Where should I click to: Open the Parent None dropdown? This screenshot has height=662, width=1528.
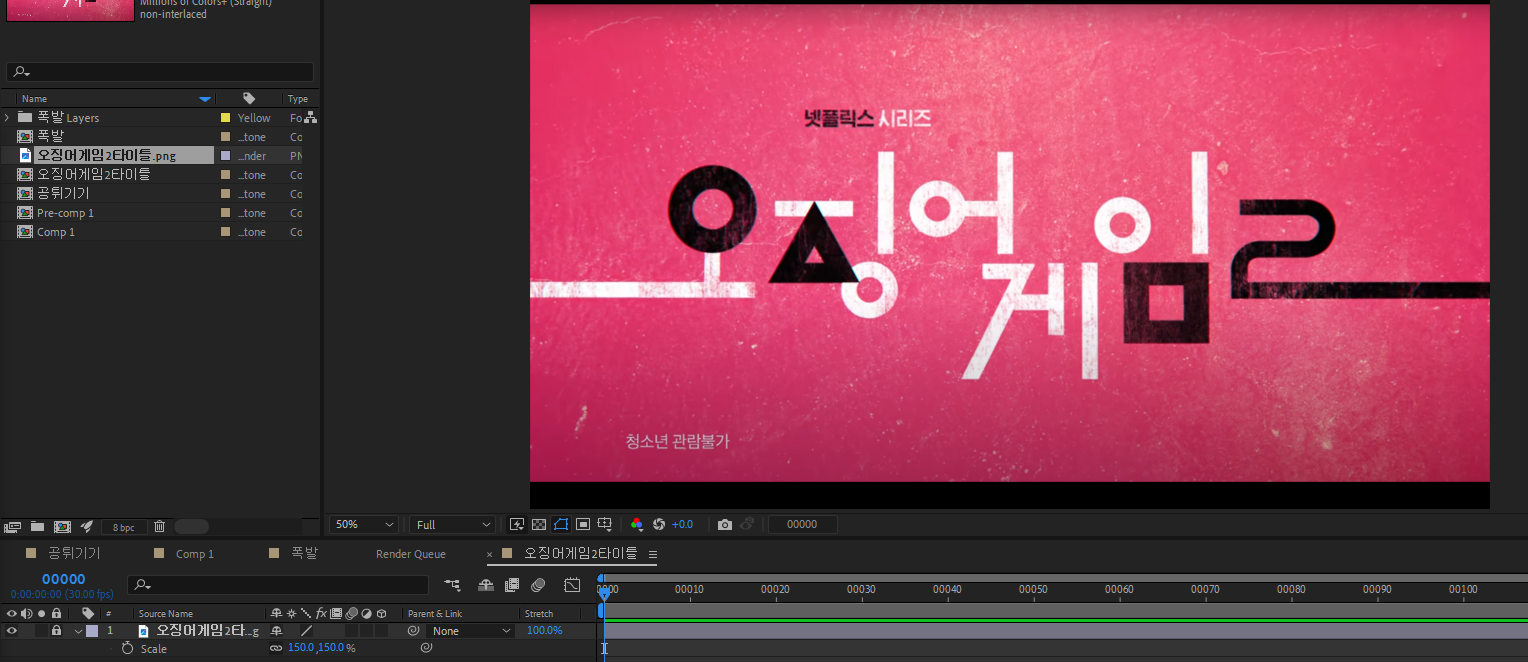(x=470, y=631)
